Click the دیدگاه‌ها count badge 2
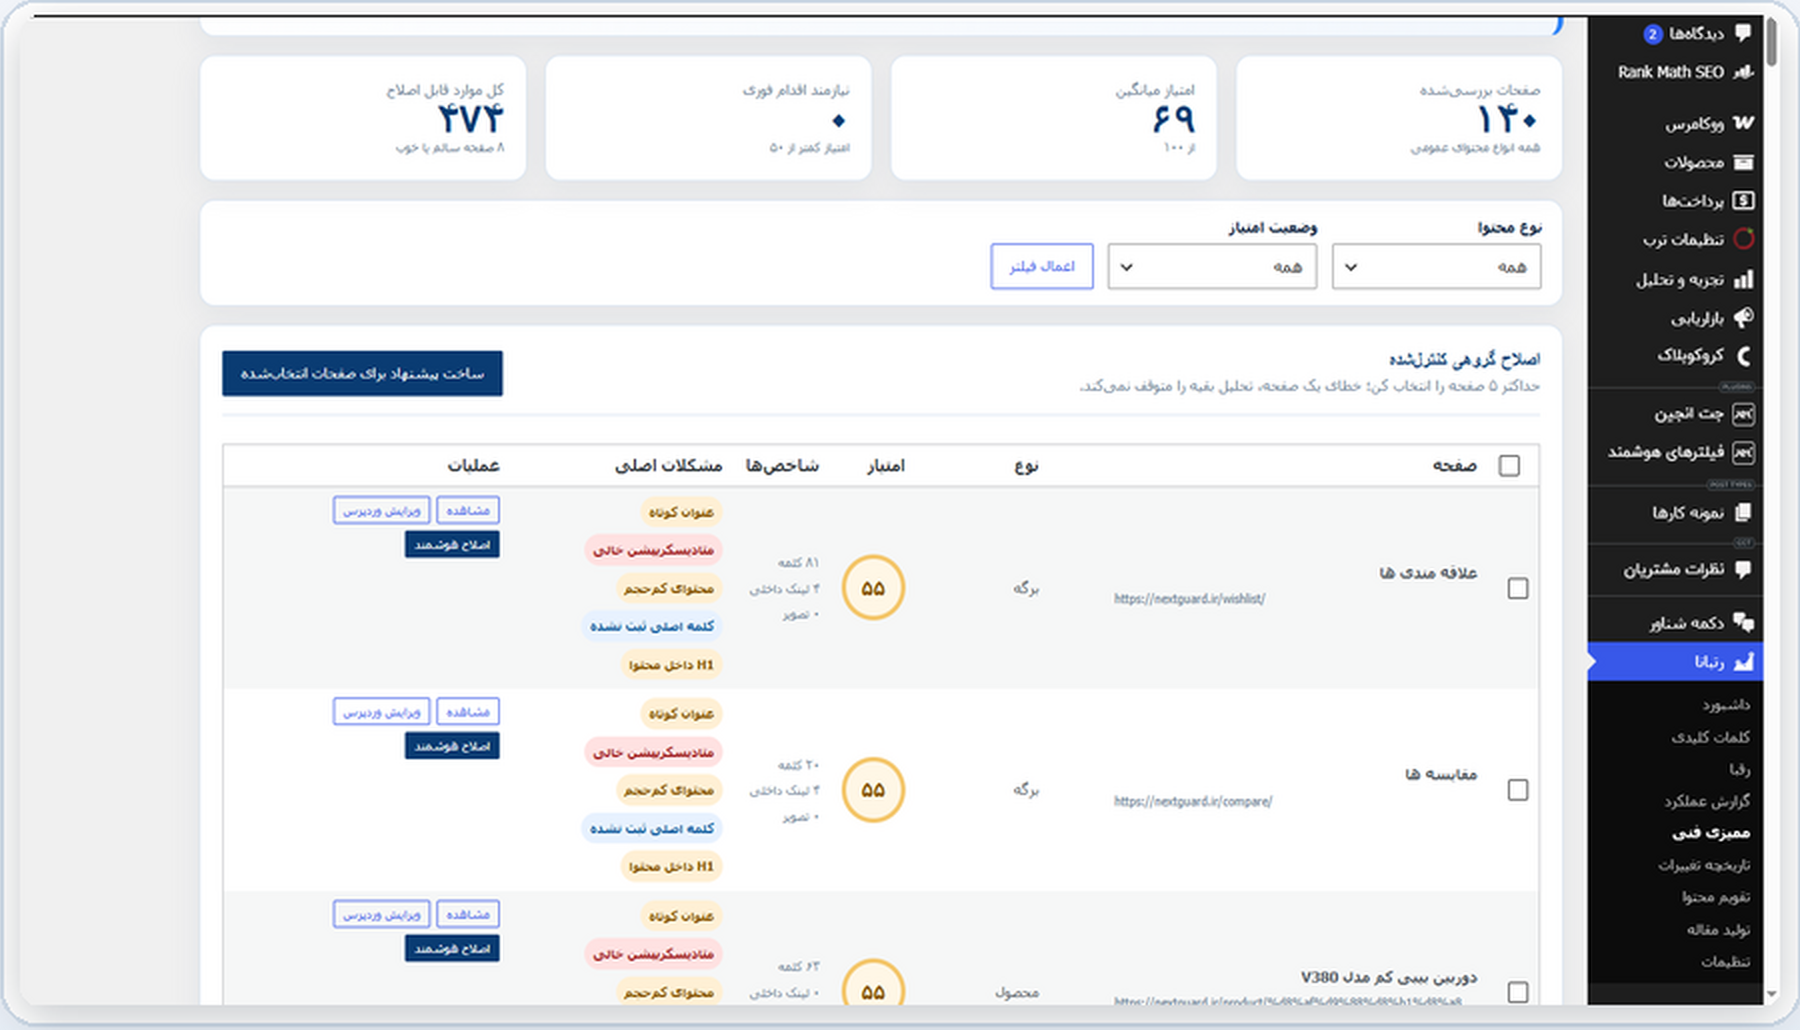This screenshot has height=1030, width=1800. (x=1653, y=34)
